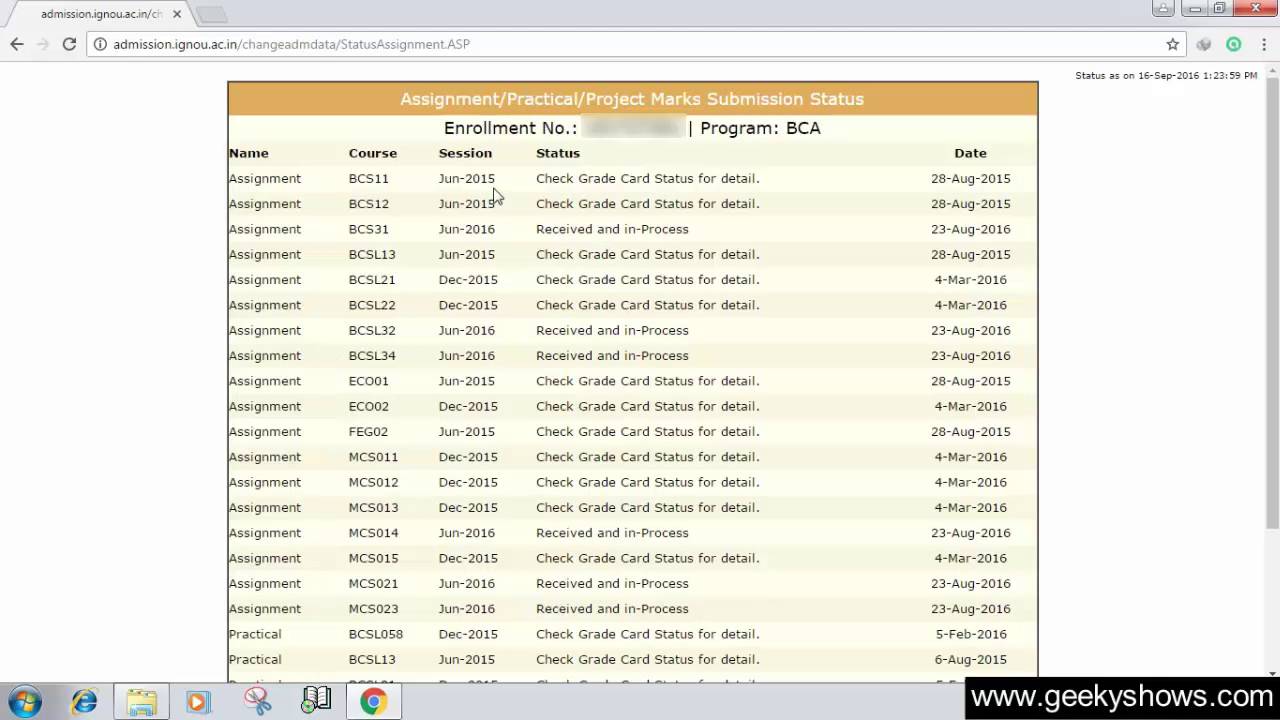Viewport: 1280px width, 720px height.
Task: Open a new browser tab
Action: click(212, 14)
